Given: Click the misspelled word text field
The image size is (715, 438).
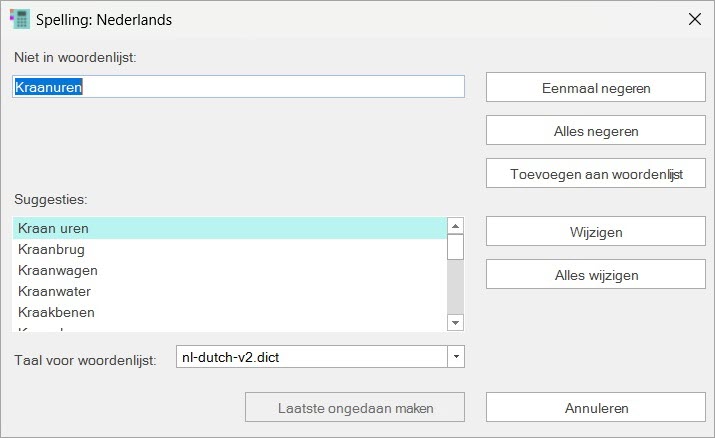Looking at the screenshot, I should [238, 87].
